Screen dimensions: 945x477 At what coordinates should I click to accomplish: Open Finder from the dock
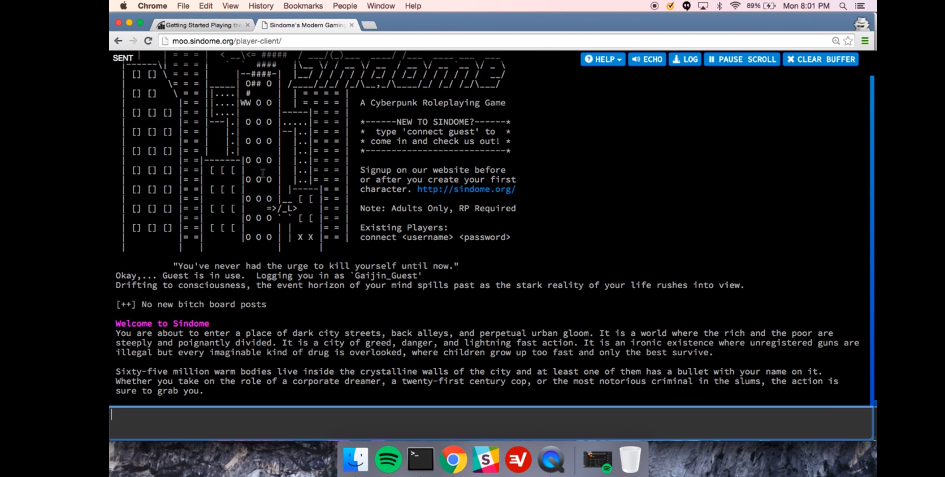pos(355,460)
